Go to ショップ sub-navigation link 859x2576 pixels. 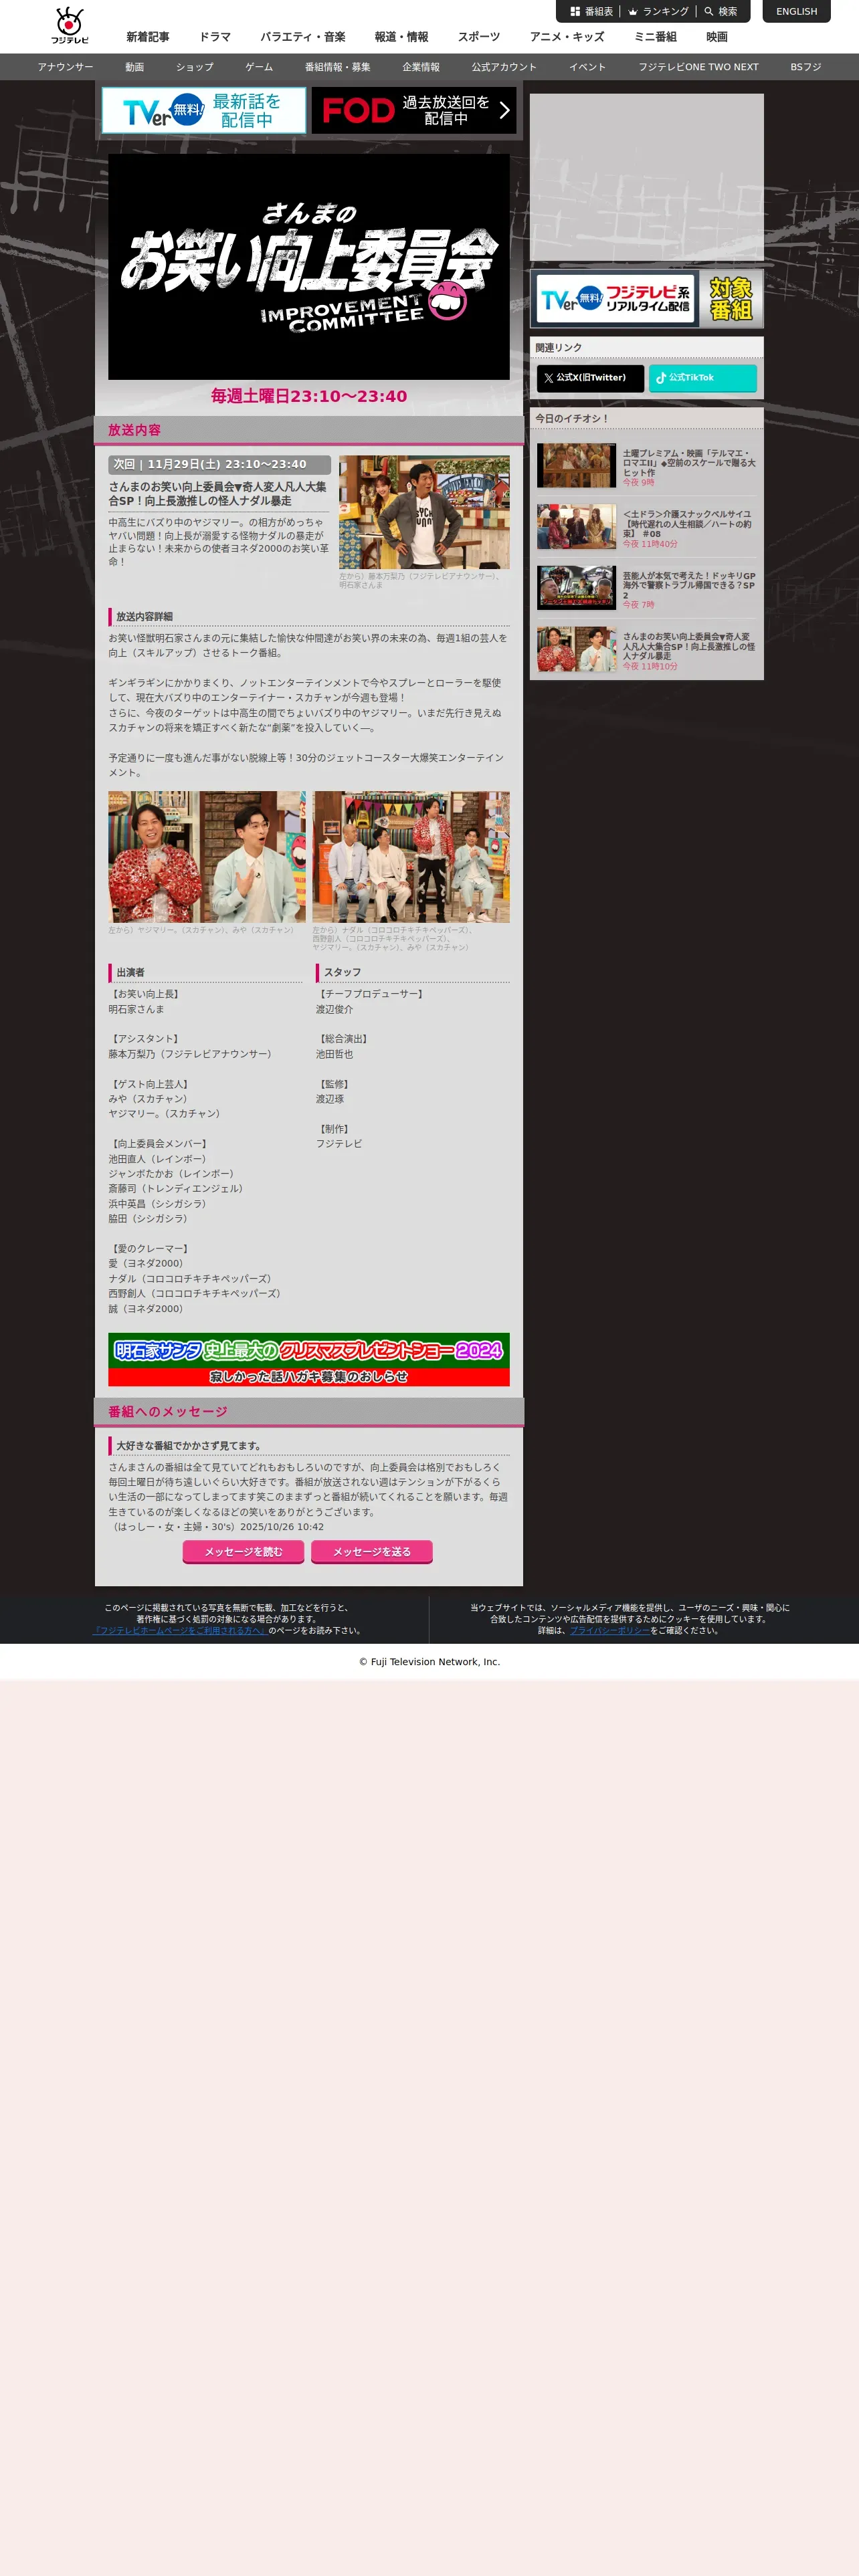coord(195,67)
